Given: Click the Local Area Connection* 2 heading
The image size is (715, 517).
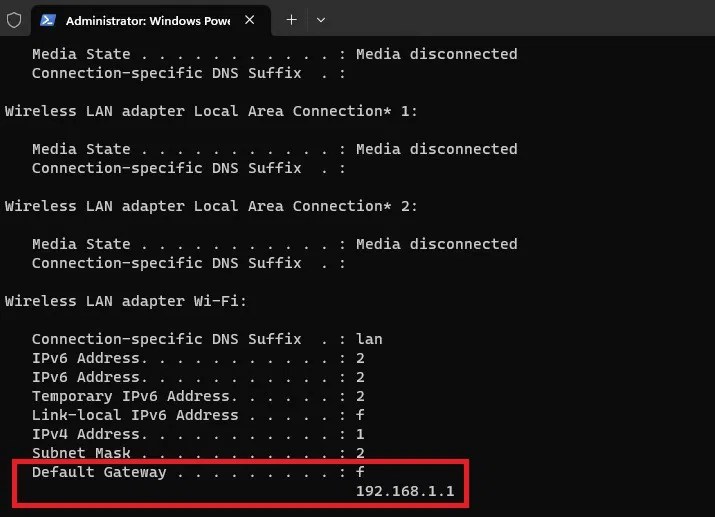Looking at the screenshot, I should click(211, 206).
